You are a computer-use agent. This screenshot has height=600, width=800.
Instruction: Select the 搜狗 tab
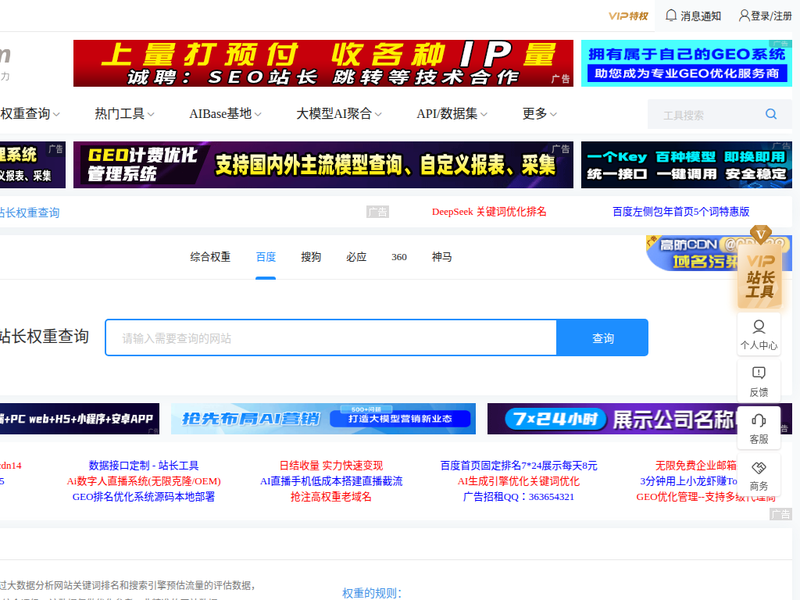pyautogui.click(x=311, y=257)
